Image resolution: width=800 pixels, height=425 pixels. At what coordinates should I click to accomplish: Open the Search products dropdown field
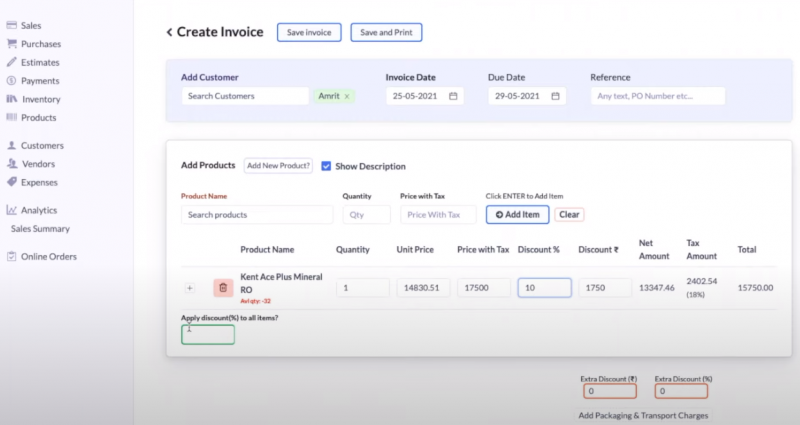[257, 215]
